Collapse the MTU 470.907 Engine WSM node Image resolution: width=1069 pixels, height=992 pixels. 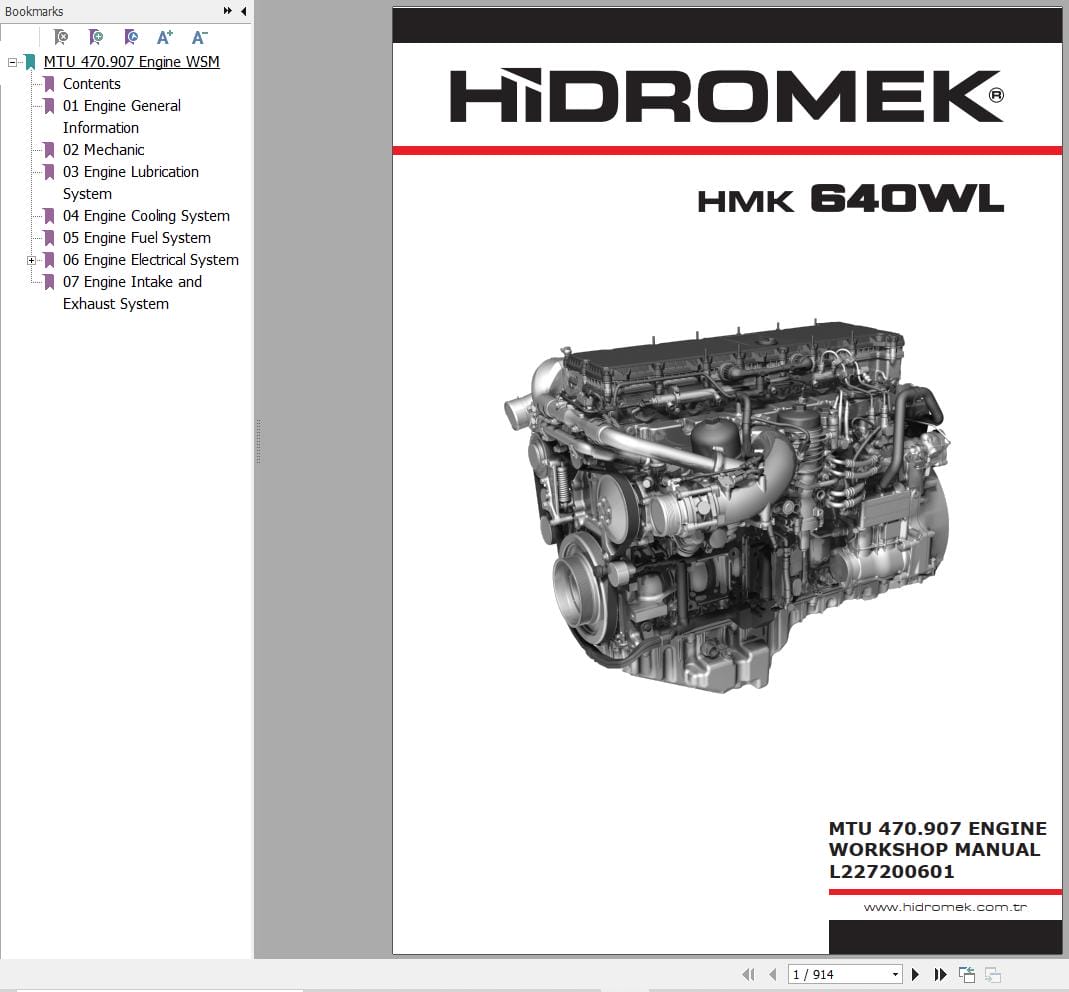point(12,62)
